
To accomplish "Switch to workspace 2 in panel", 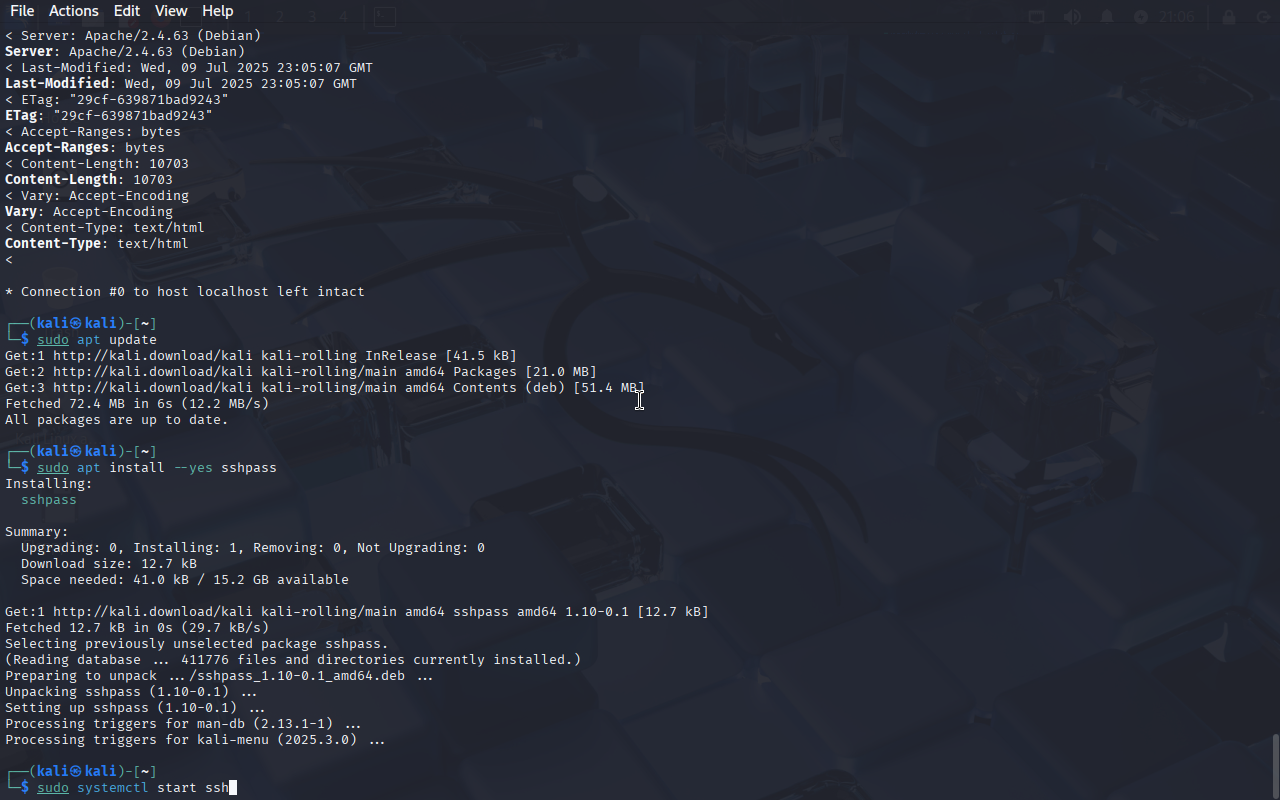I will point(280,17).
